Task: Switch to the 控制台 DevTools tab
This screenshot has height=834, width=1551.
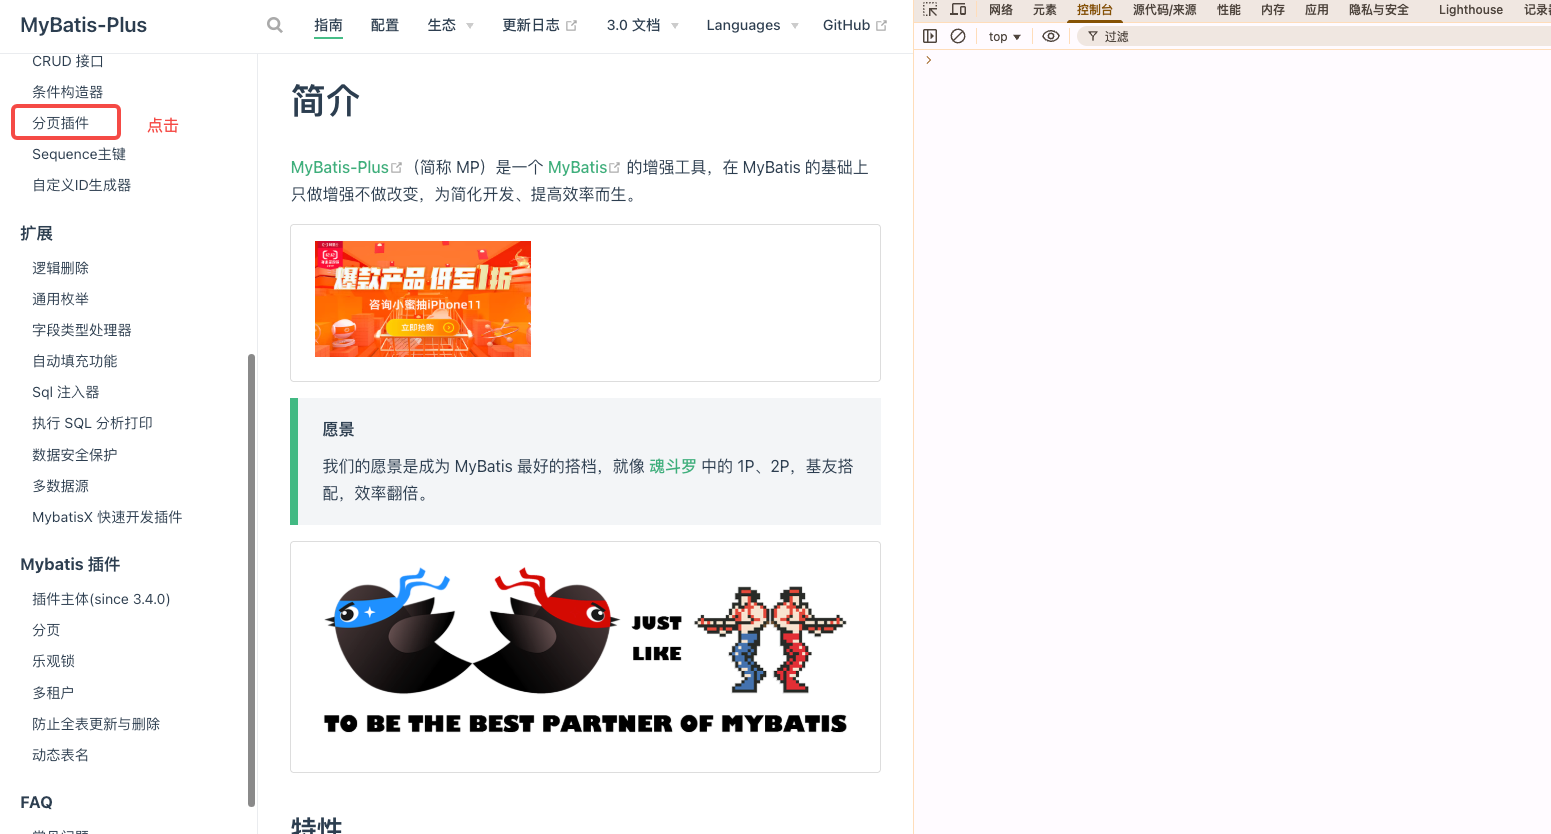Action: tap(1095, 10)
